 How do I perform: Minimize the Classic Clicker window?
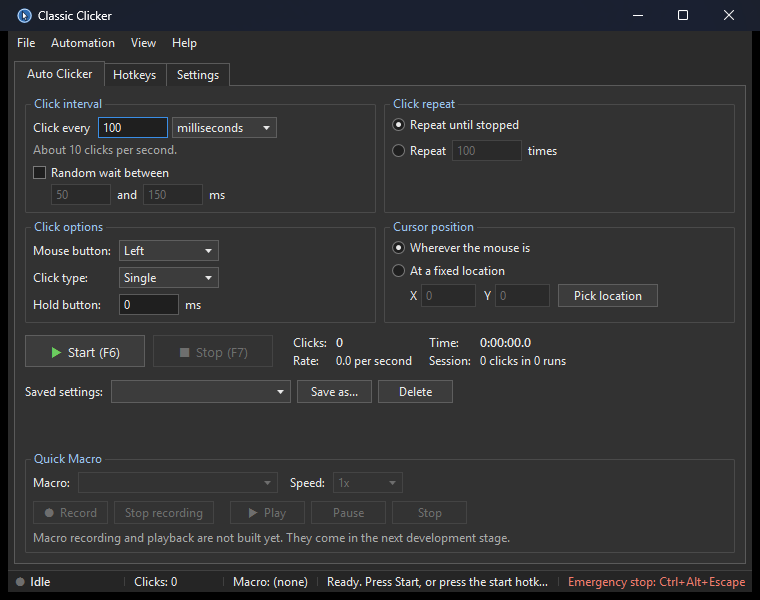[x=638, y=15]
